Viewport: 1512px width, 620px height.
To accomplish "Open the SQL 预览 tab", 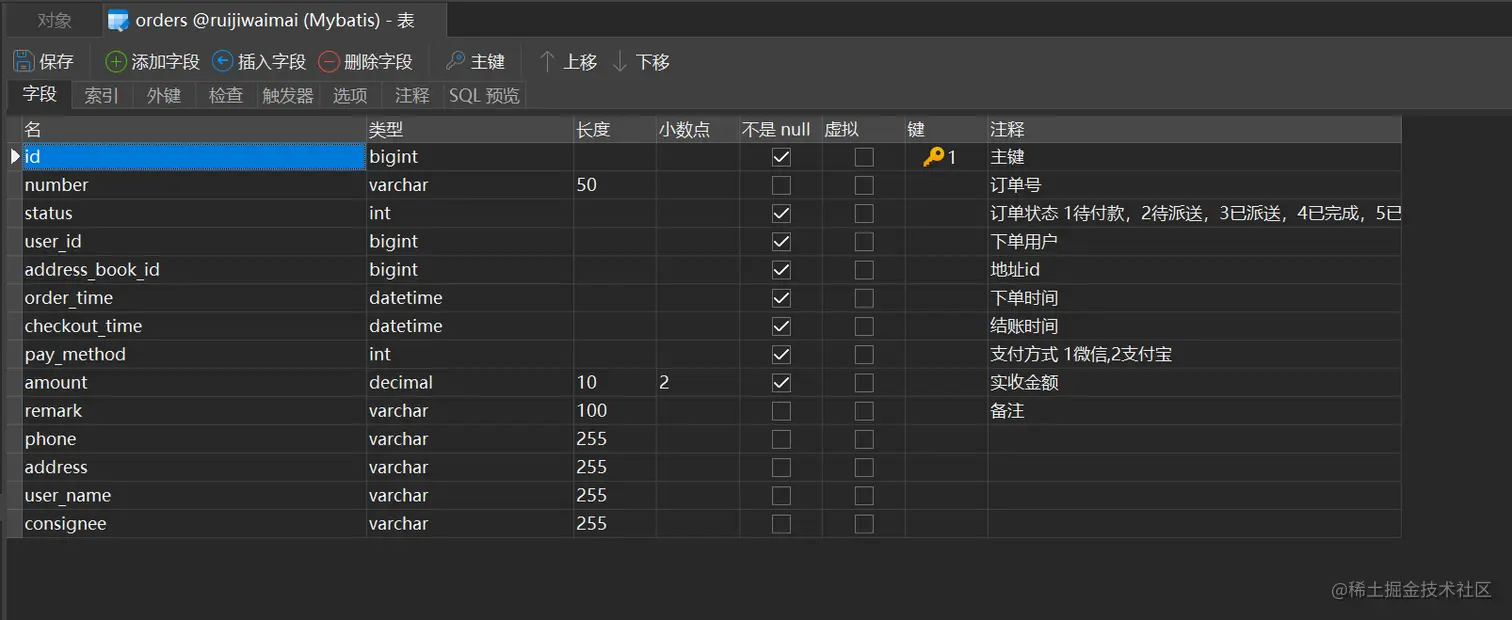I will [x=484, y=95].
